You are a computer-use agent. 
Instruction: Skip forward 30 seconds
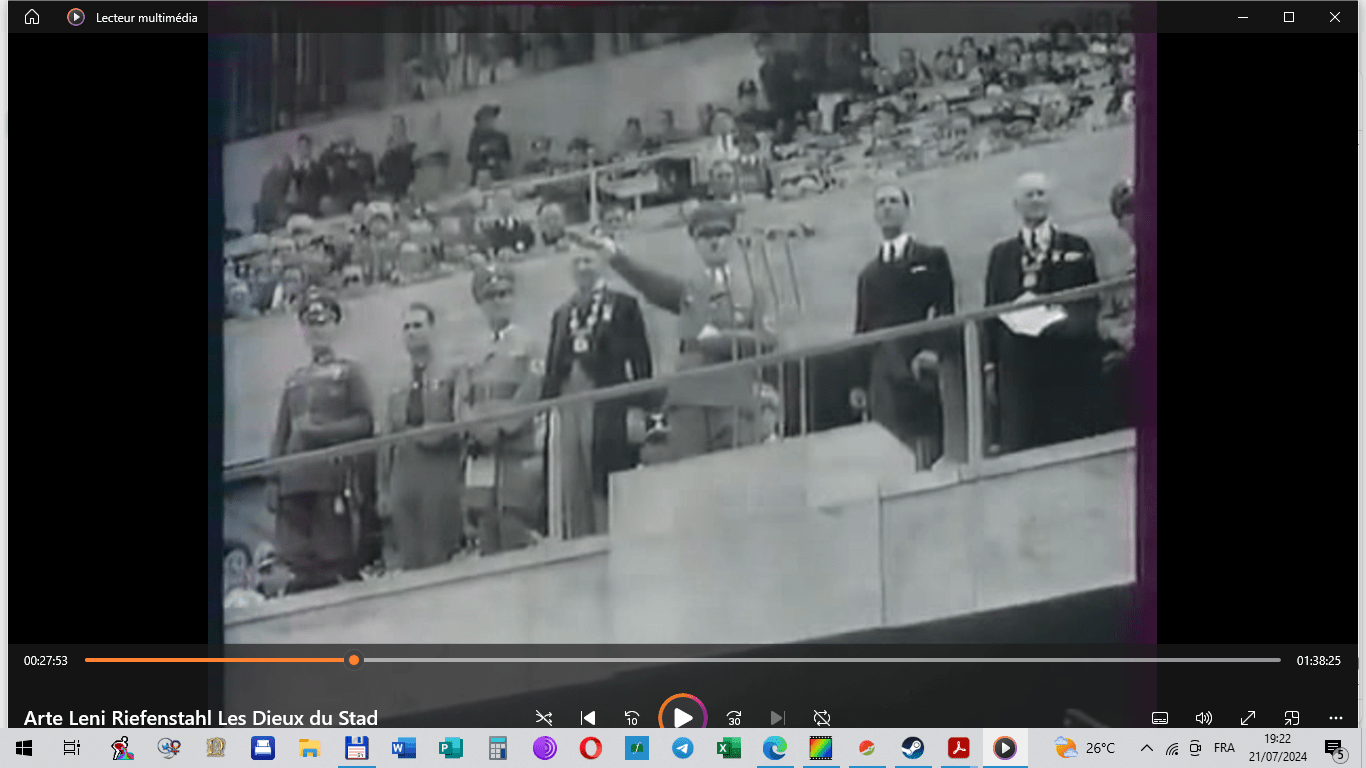734,718
